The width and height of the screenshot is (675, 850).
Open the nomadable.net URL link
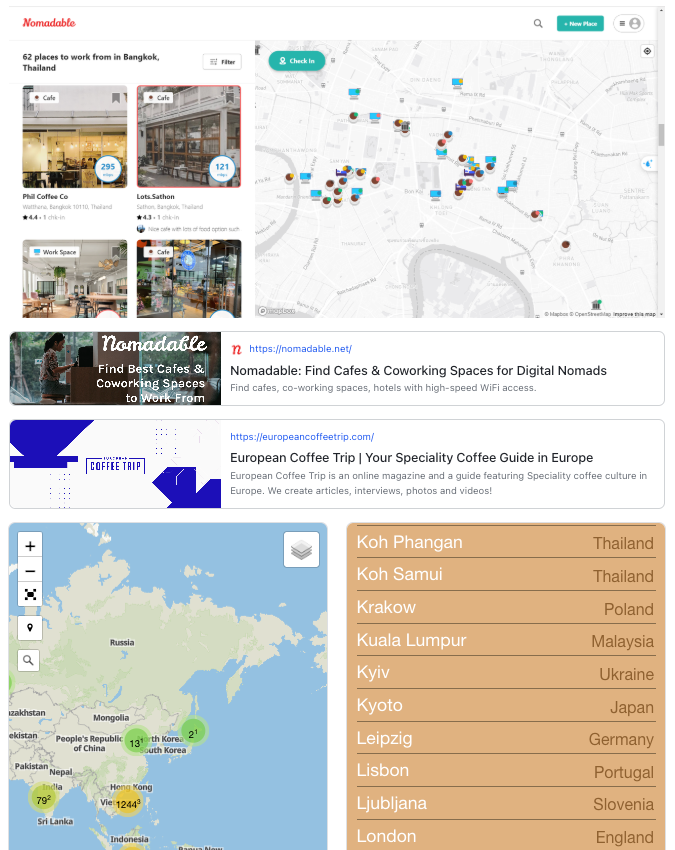tap(300, 349)
